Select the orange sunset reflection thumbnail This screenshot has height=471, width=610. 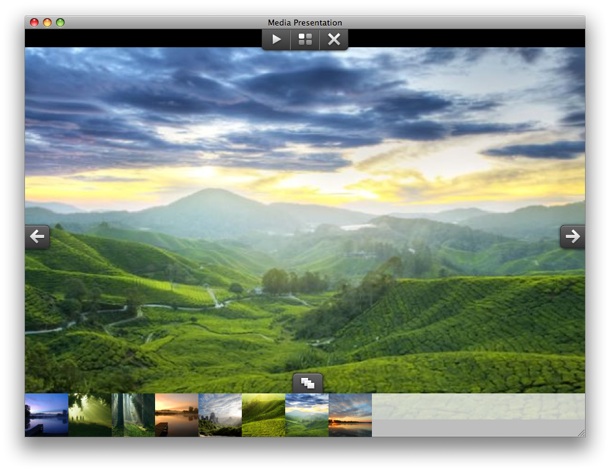176,415
